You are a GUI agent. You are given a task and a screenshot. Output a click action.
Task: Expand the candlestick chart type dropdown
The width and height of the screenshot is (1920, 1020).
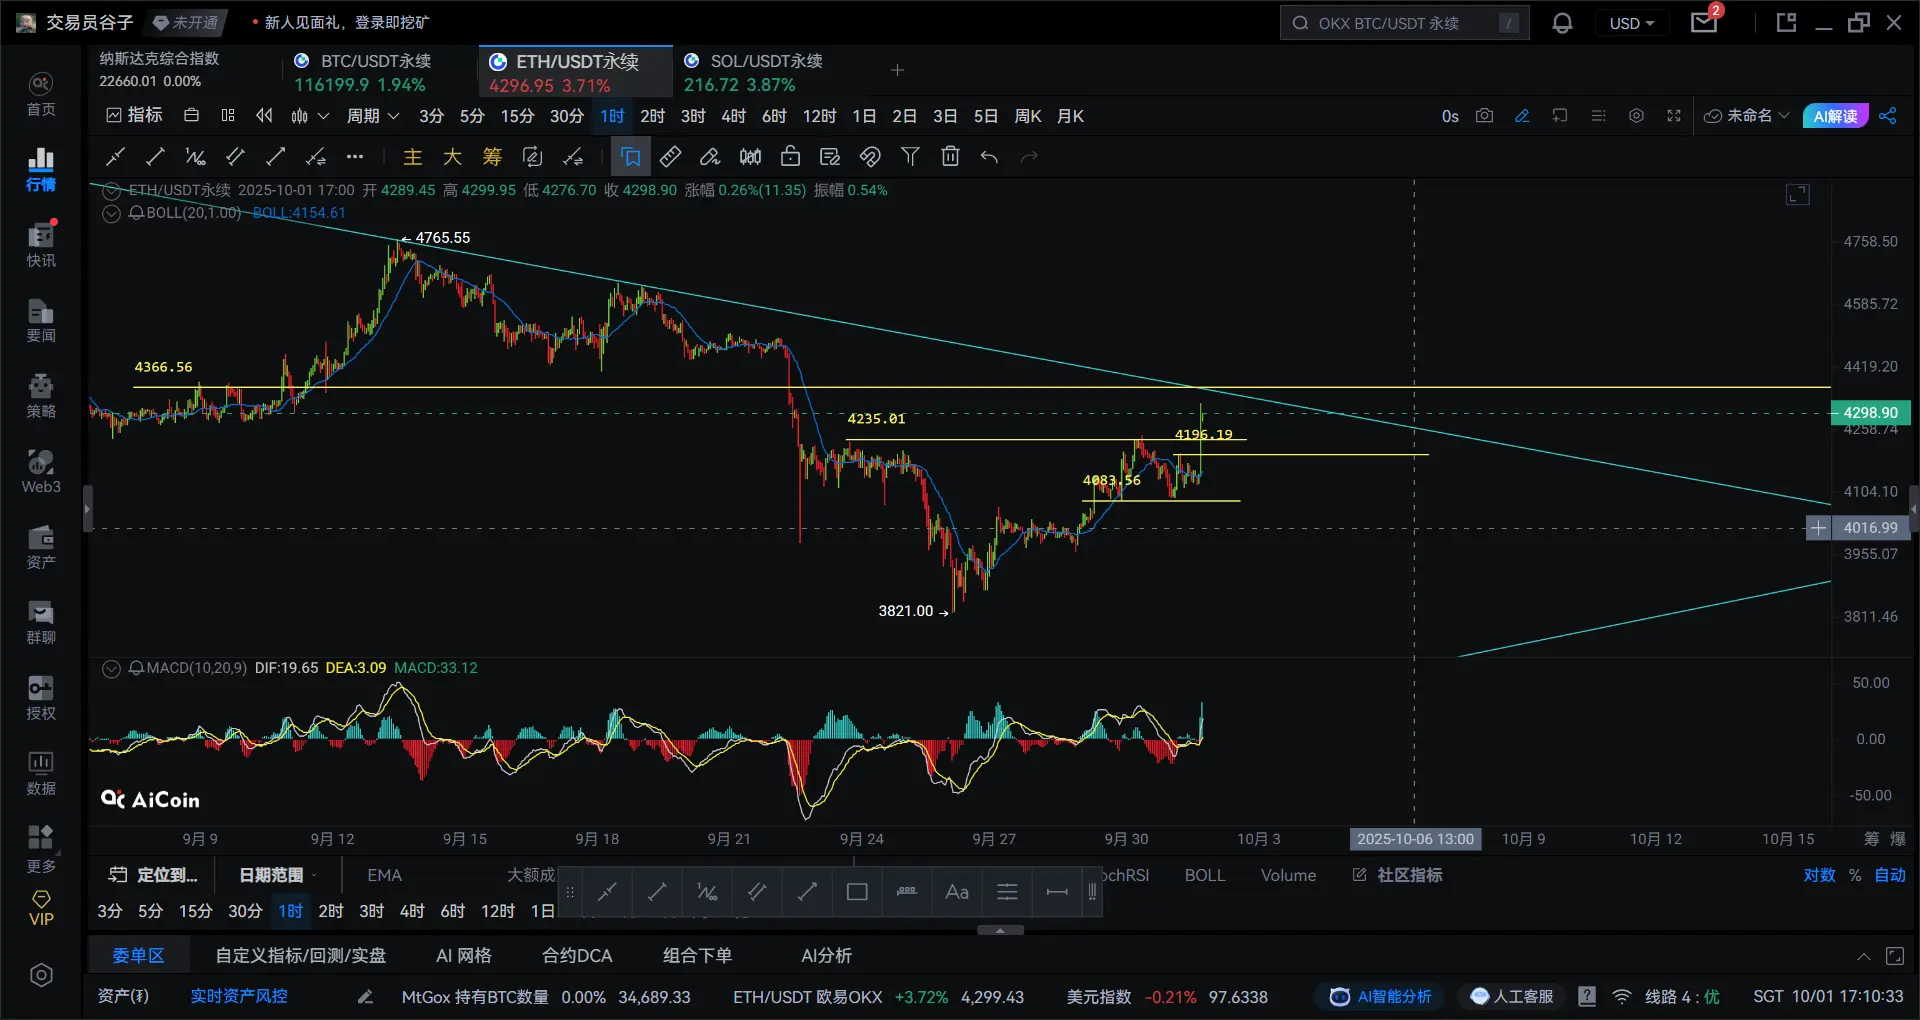tap(309, 116)
